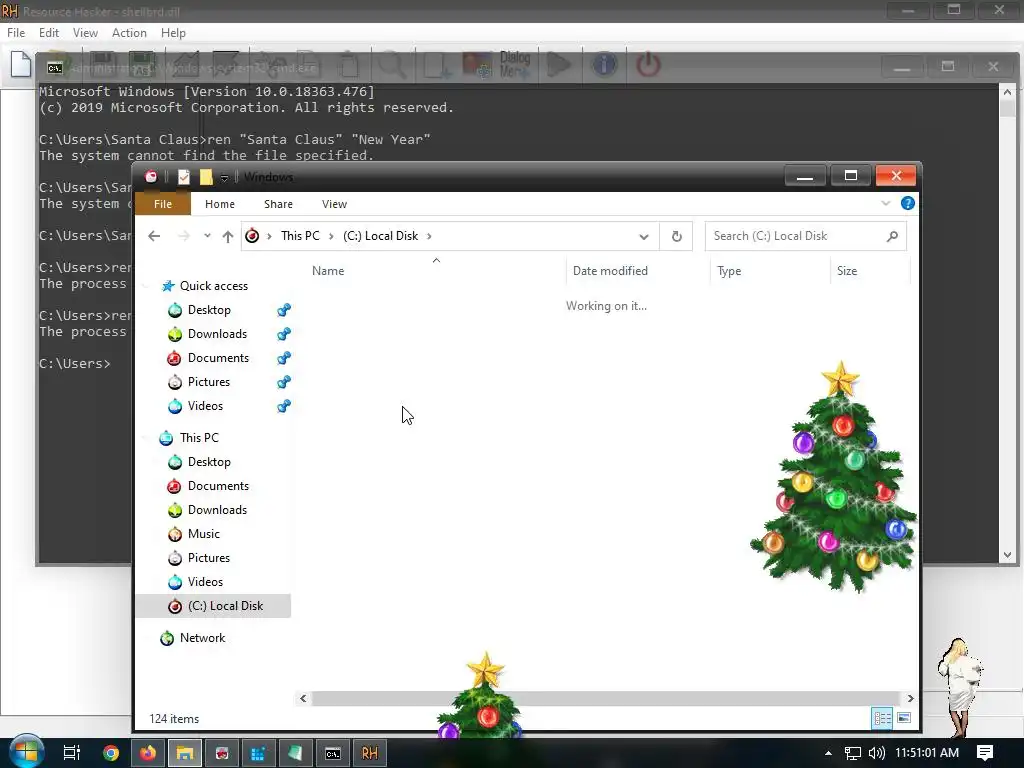Open Videos under Quick access
Image resolution: width=1024 pixels, height=768 pixels.
point(205,406)
